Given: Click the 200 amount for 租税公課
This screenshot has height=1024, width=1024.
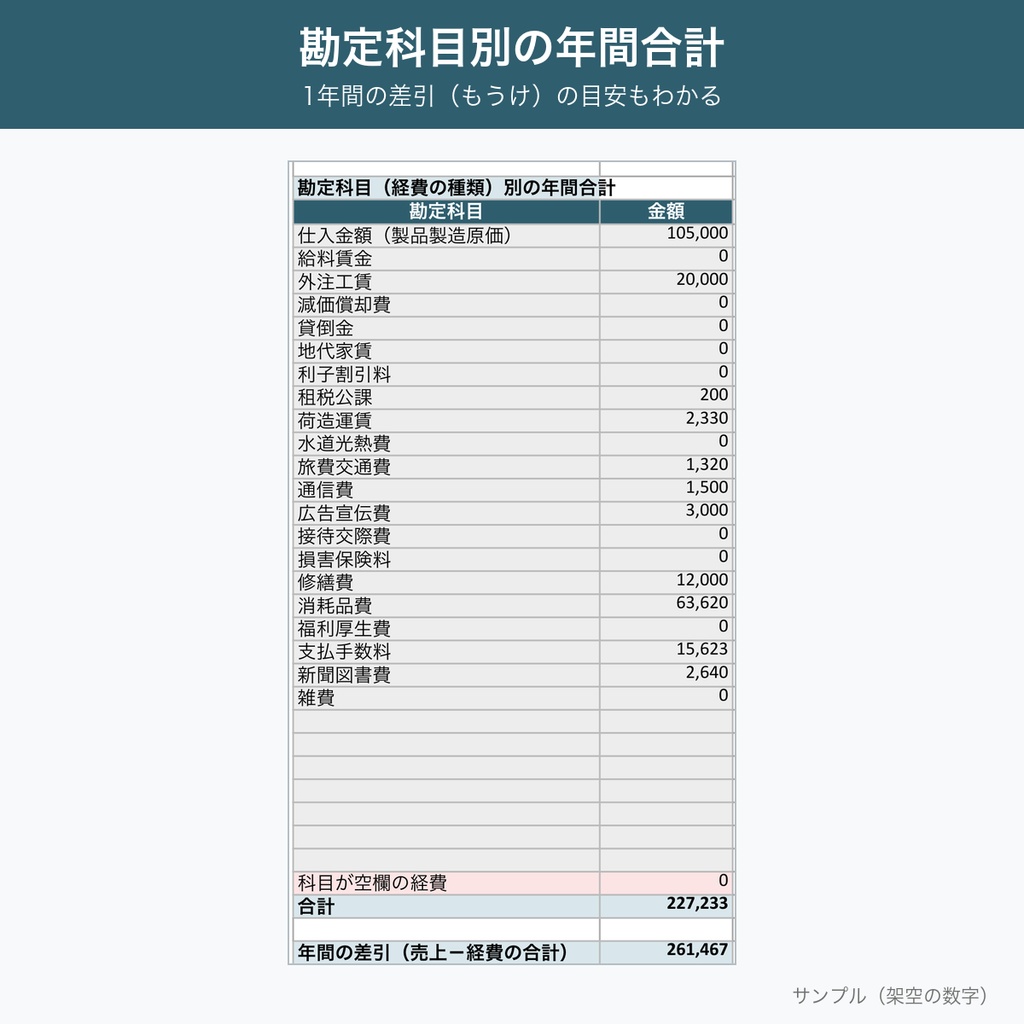Looking at the screenshot, I should click(713, 395).
